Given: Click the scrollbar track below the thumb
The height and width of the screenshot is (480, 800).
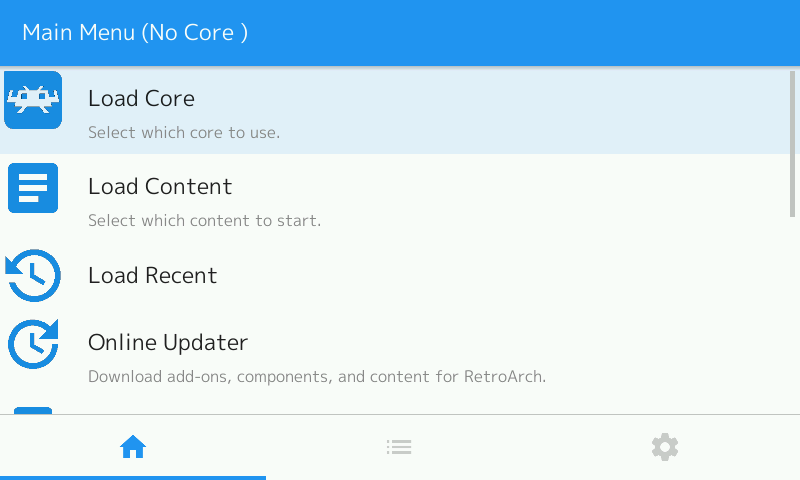Looking at the screenshot, I should (x=792, y=315).
